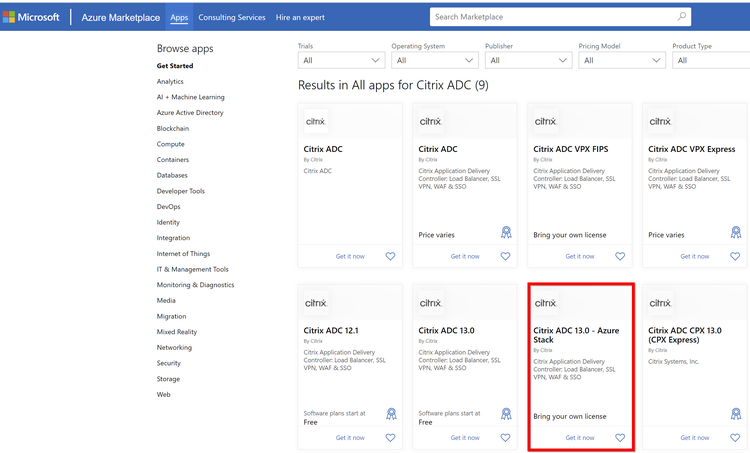Browse the Analytics category

click(170, 82)
